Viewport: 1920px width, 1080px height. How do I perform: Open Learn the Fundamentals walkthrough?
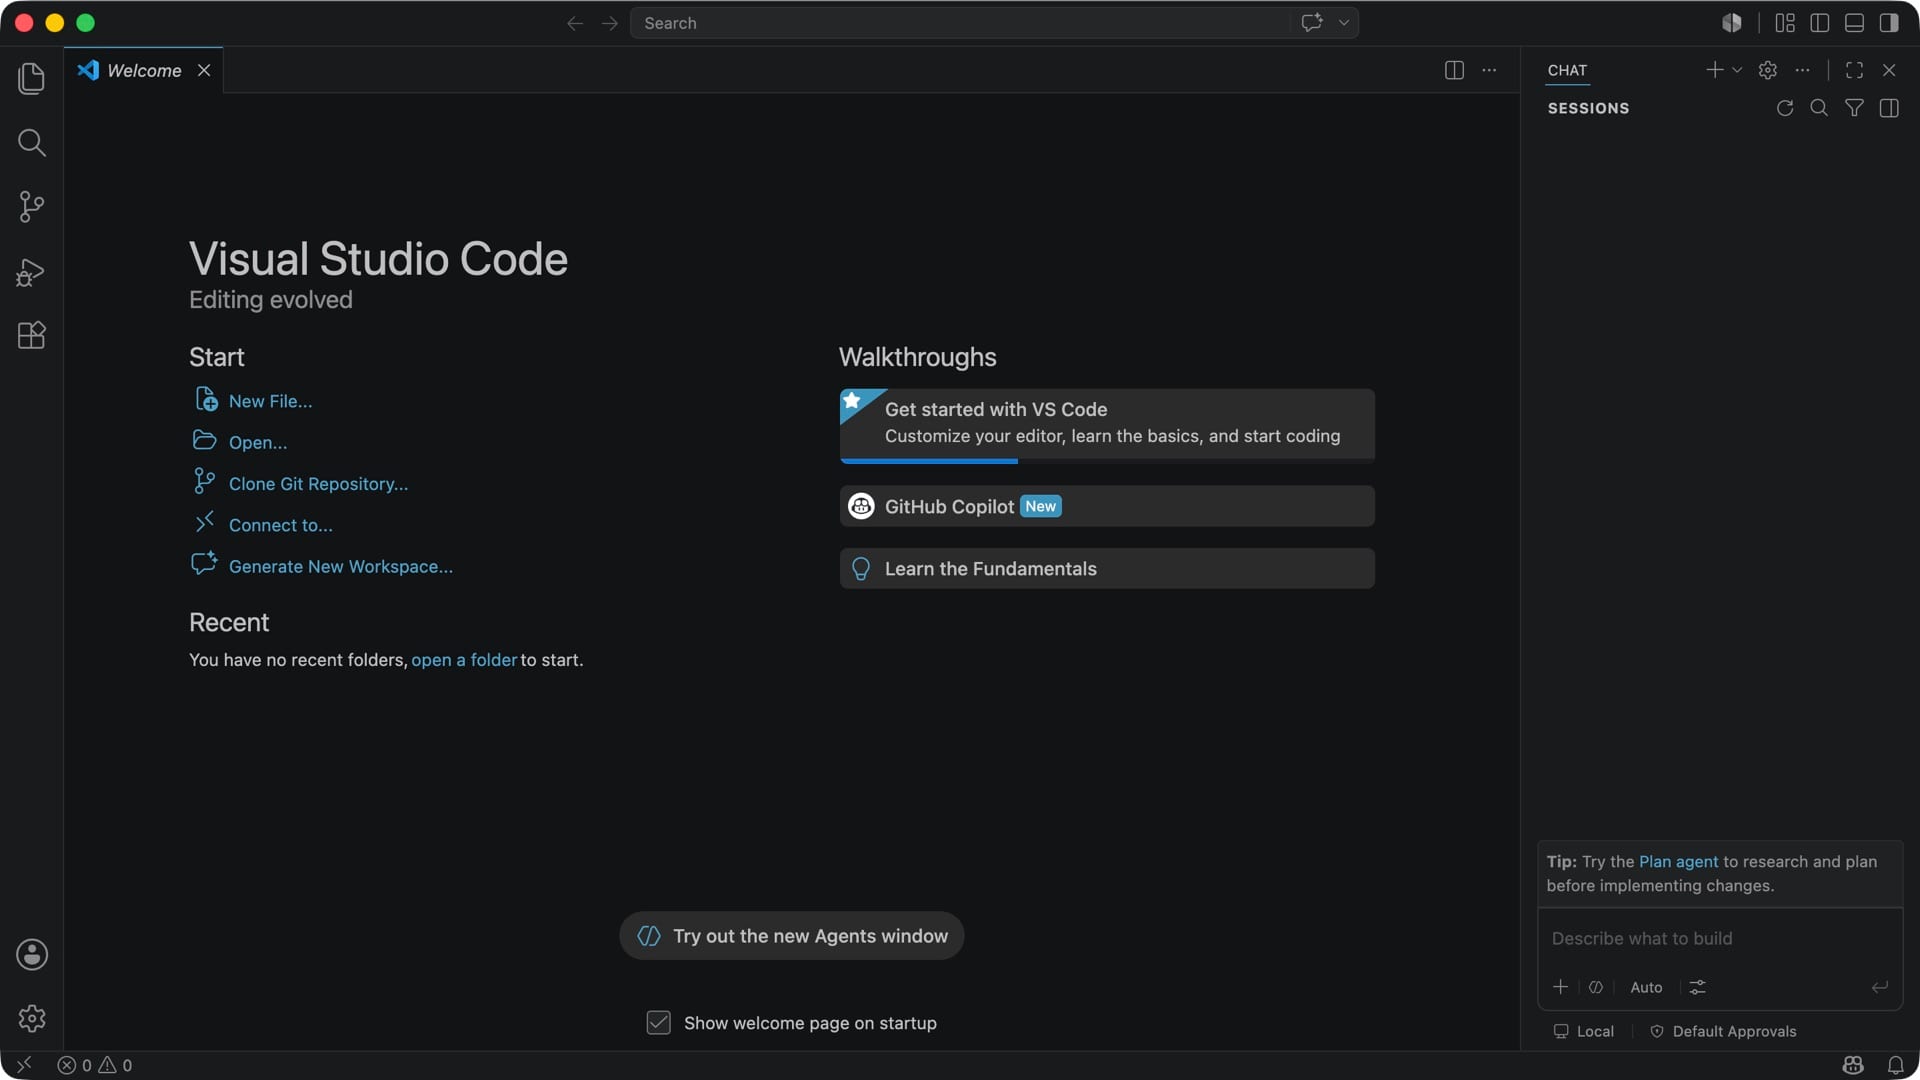click(x=1107, y=568)
